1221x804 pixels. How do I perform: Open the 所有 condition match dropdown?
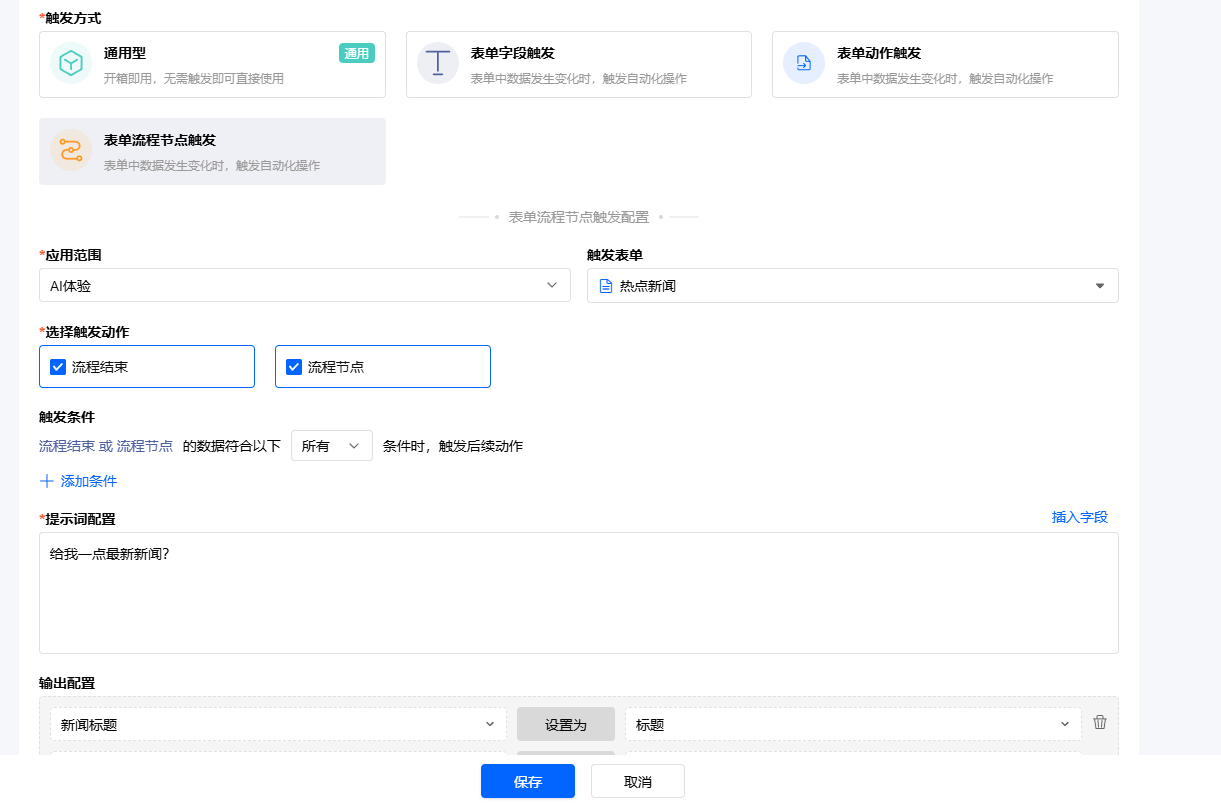pos(331,446)
